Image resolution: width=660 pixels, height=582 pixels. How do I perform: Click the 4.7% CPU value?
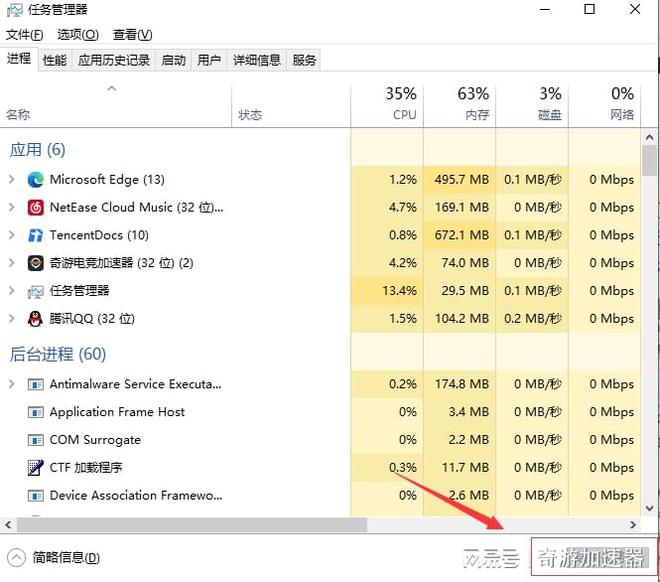pos(403,207)
